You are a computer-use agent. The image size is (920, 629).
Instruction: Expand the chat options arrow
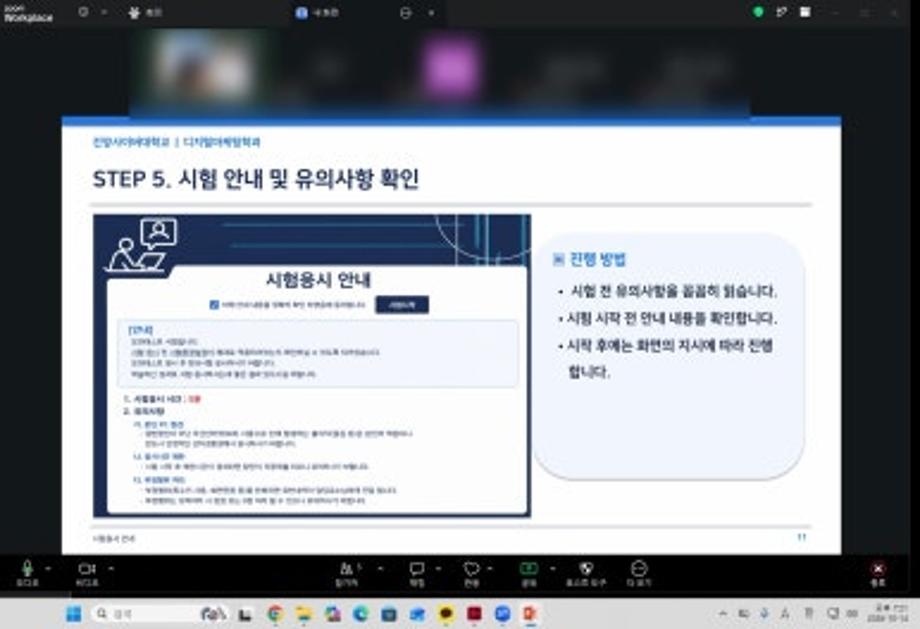(x=438, y=568)
